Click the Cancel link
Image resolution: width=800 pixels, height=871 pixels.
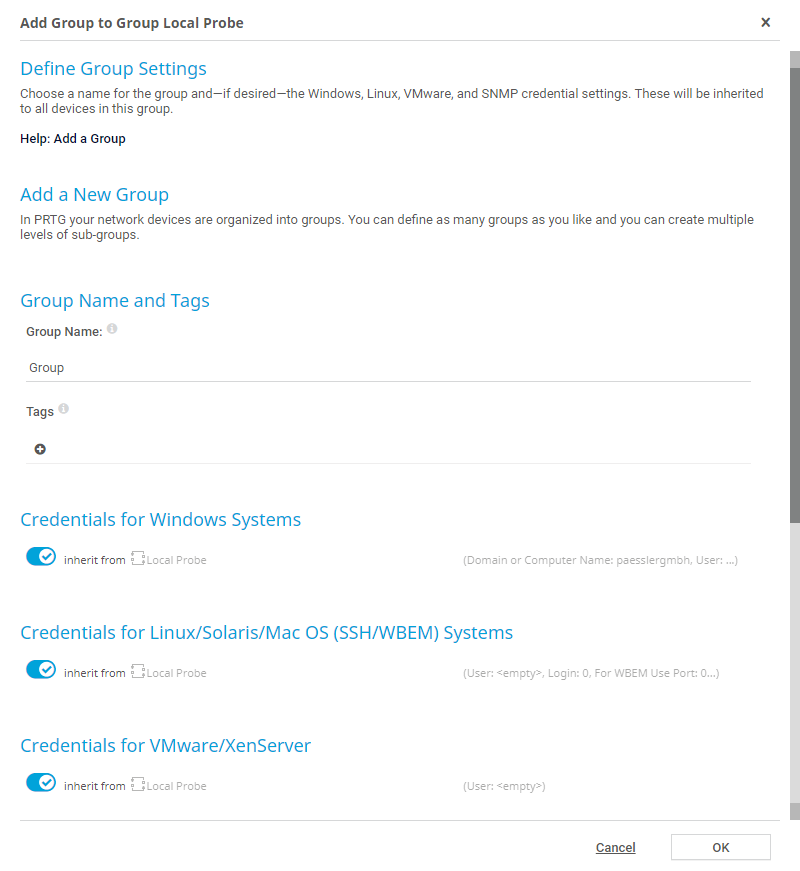click(x=615, y=848)
